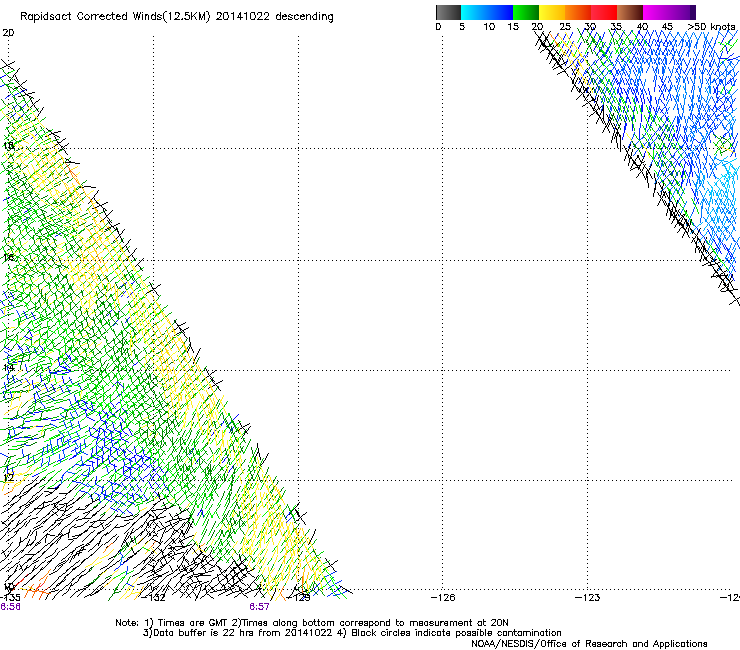740x650 pixels.
Task: Click the magenta 40-45 knots legend segment
Action: [656, 12]
